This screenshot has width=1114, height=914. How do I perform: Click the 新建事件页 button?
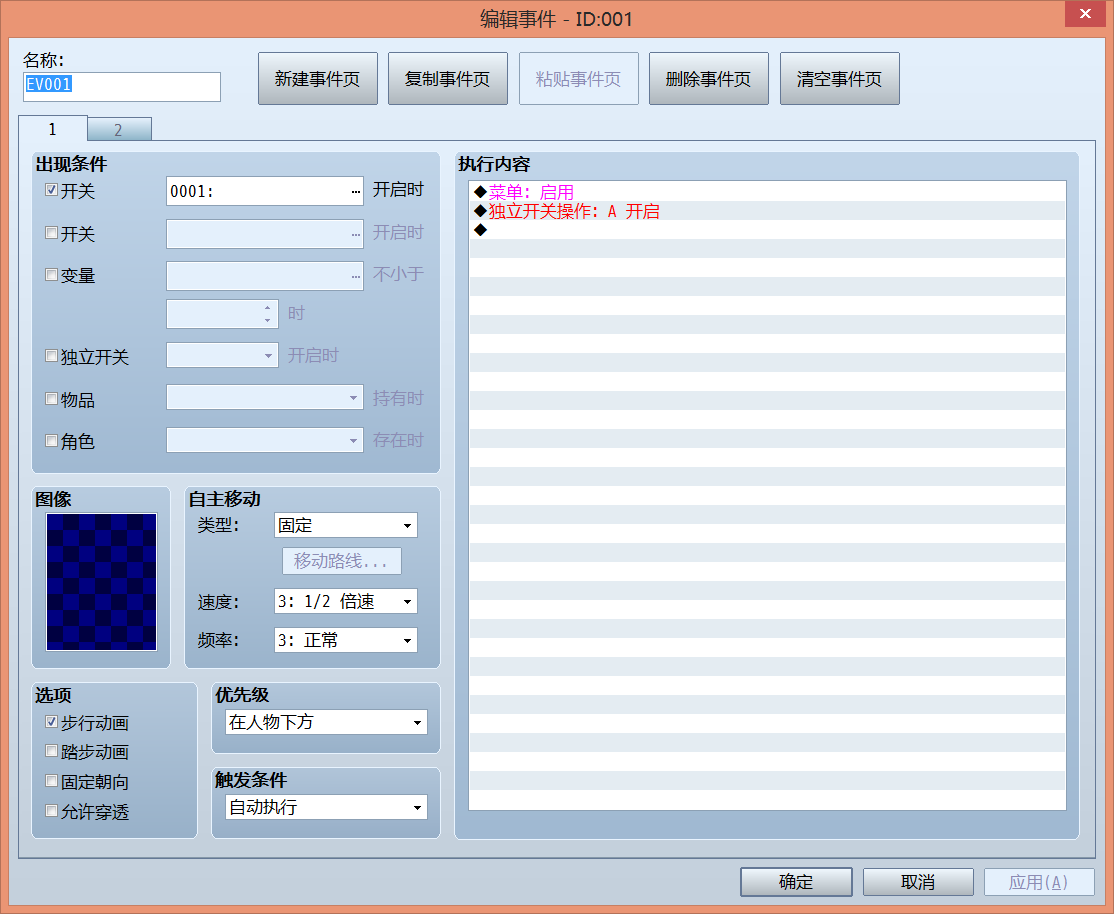tap(318, 78)
